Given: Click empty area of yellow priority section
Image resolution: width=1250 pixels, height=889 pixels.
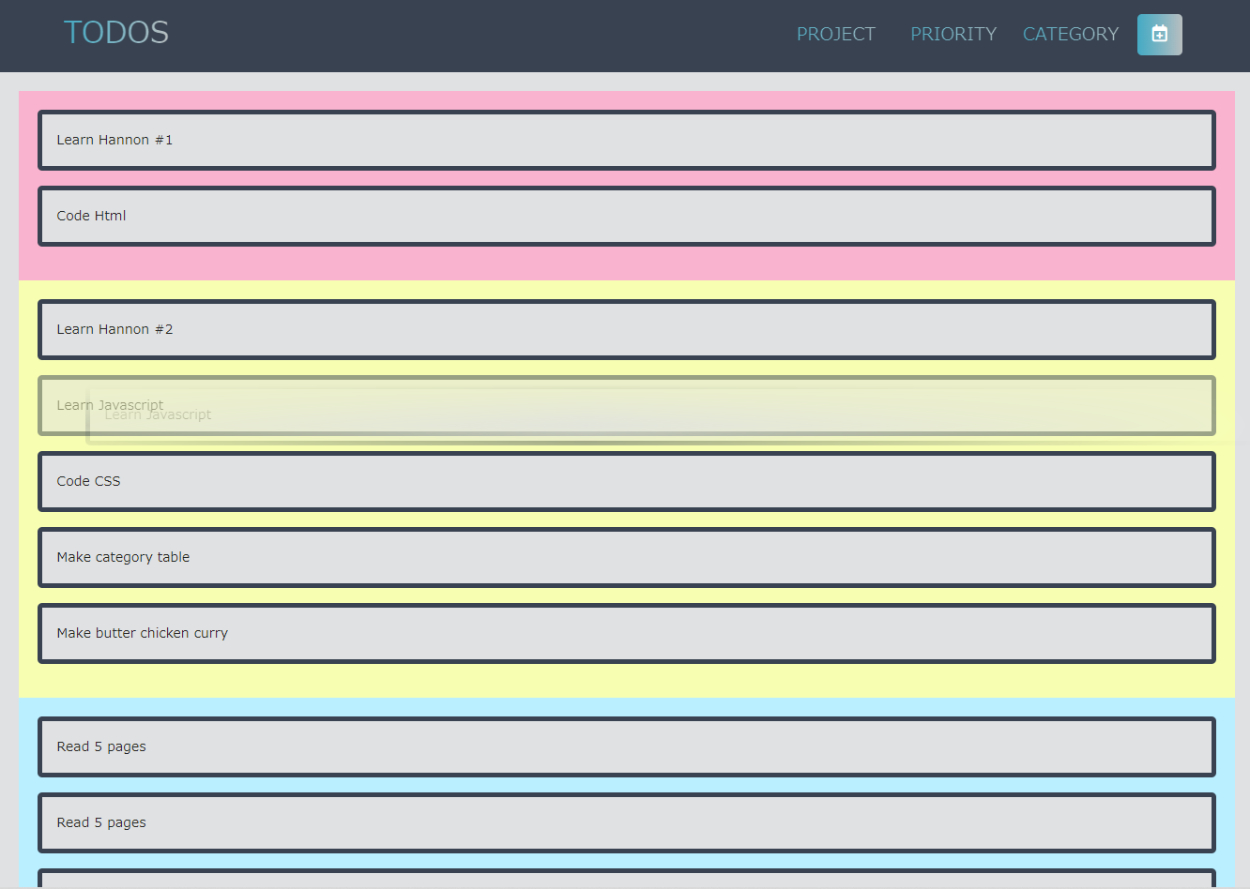Looking at the screenshot, I should pos(626,680).
